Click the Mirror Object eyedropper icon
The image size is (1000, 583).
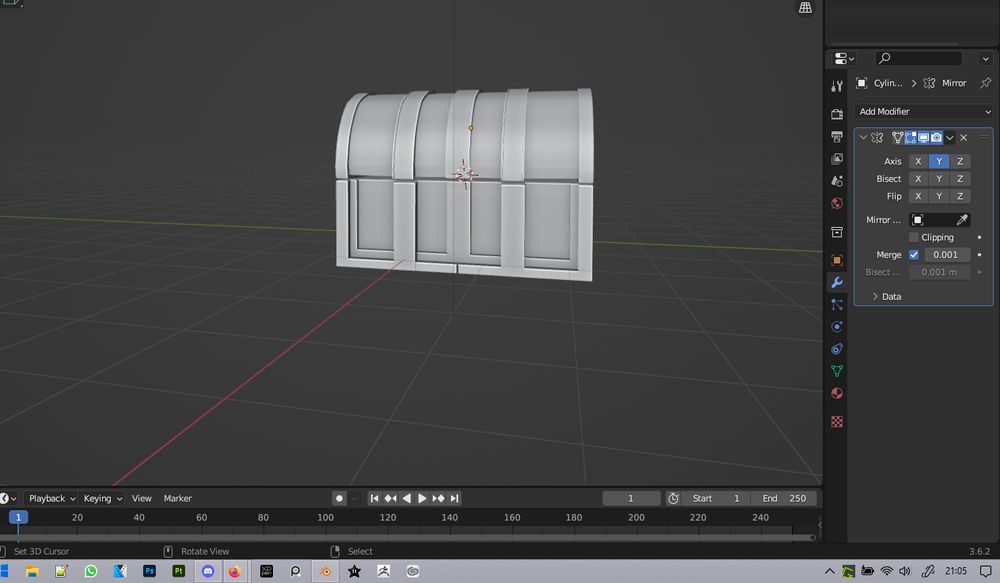[x=962, y=220]
